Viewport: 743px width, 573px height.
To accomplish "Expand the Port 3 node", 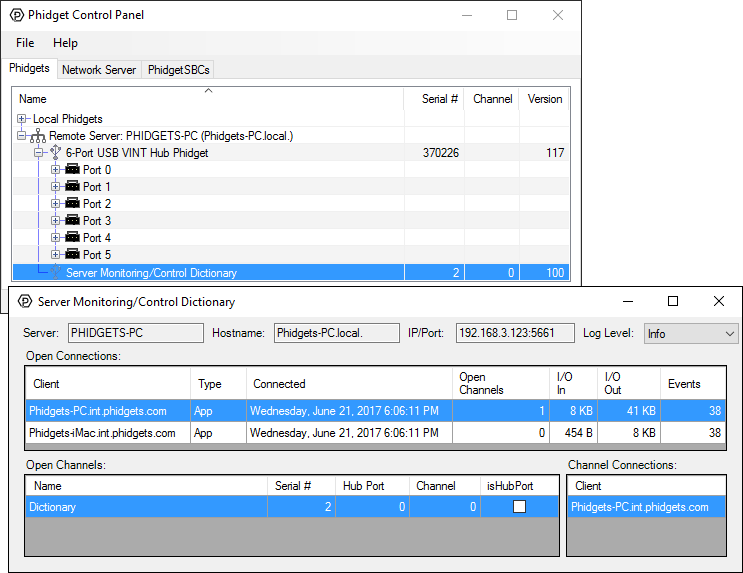I will tap(55, 221).
